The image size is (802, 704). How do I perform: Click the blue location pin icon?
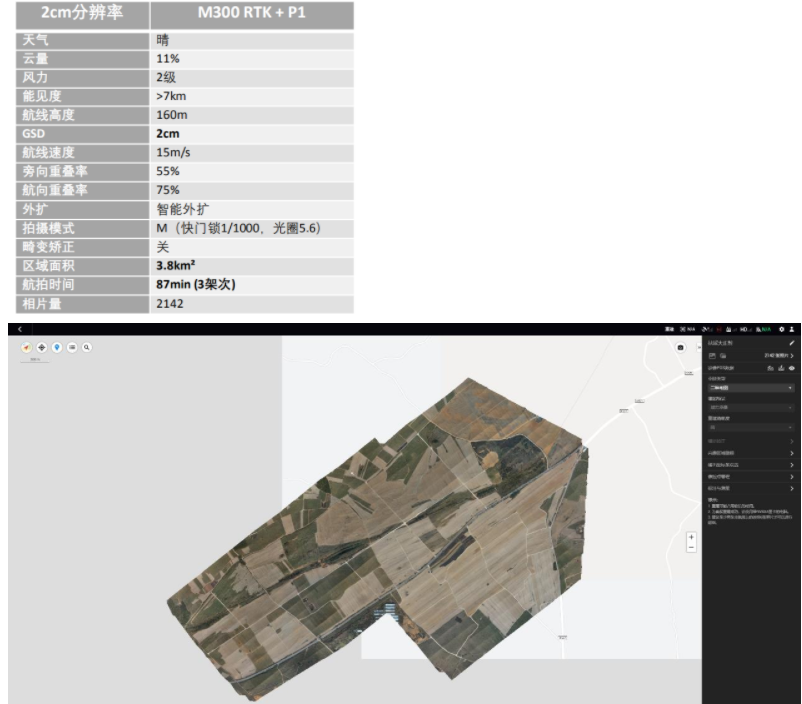(x=57, y=347)
